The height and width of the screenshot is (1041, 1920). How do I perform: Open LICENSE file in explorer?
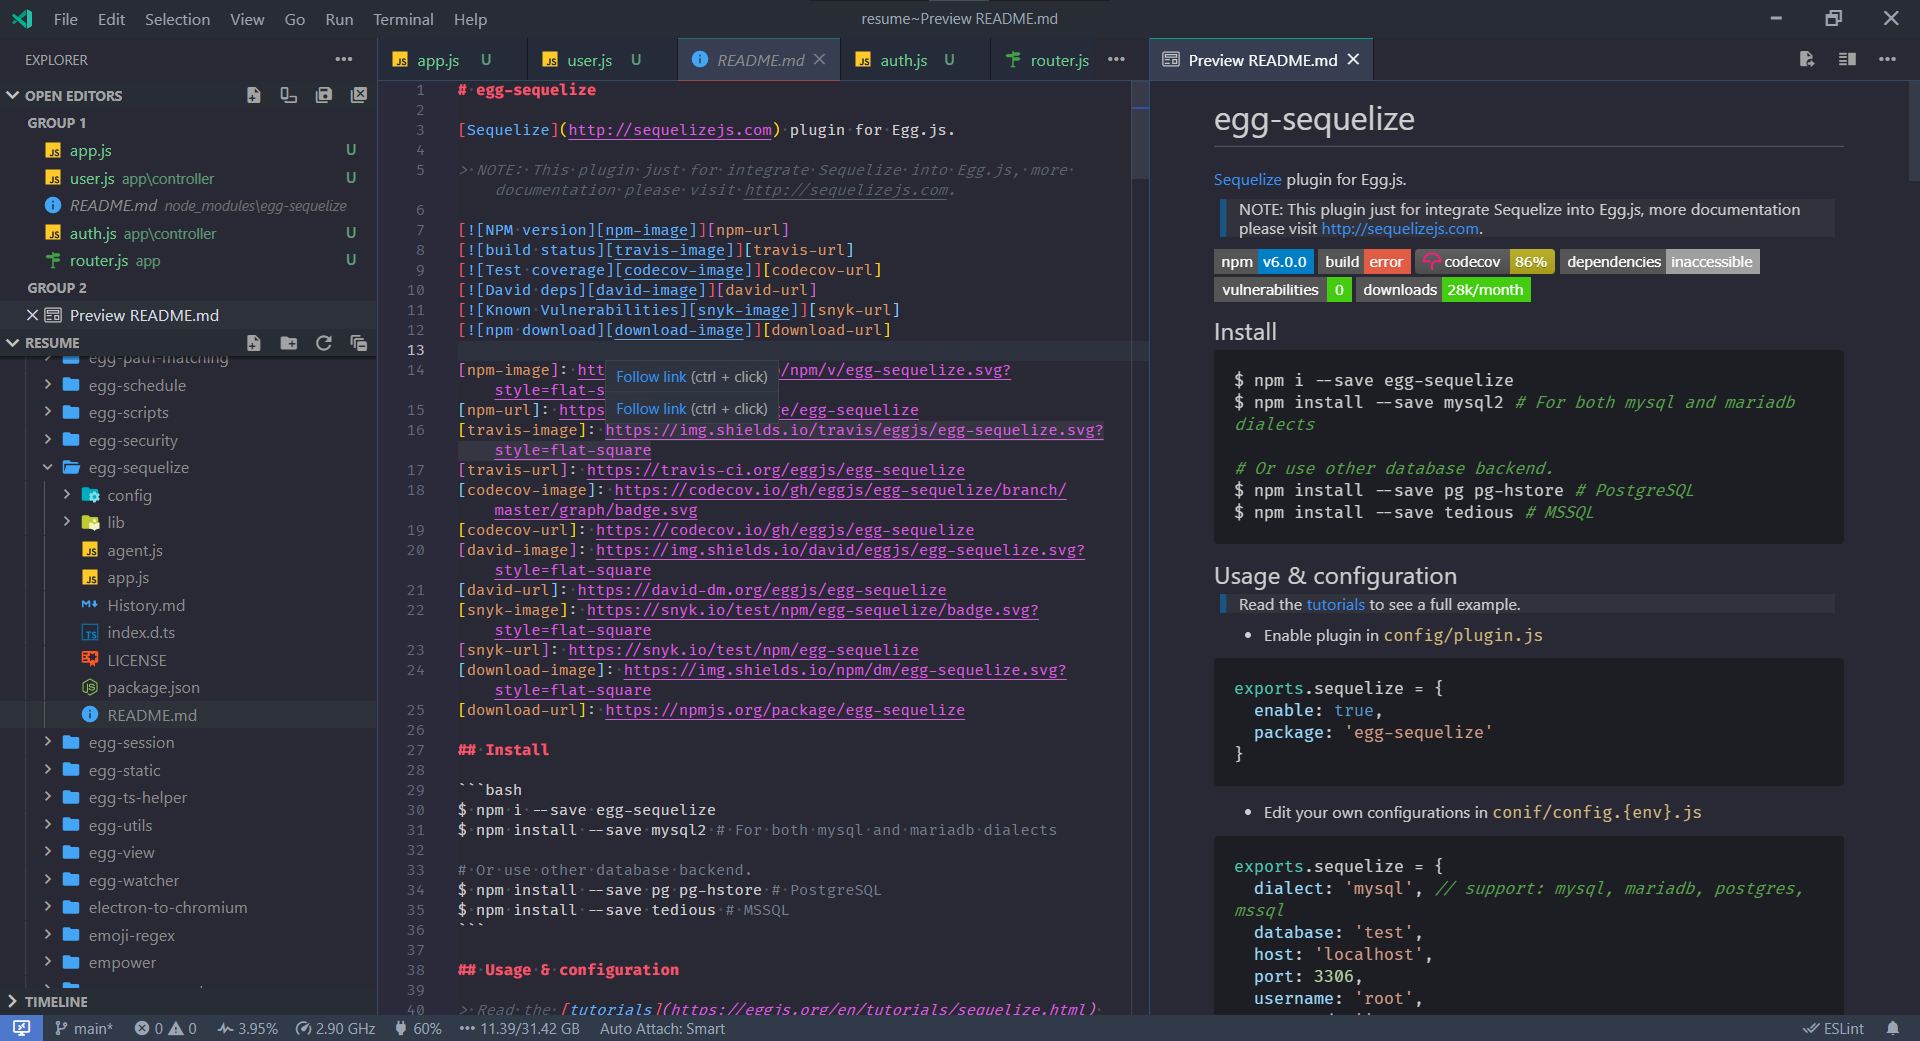137,660
